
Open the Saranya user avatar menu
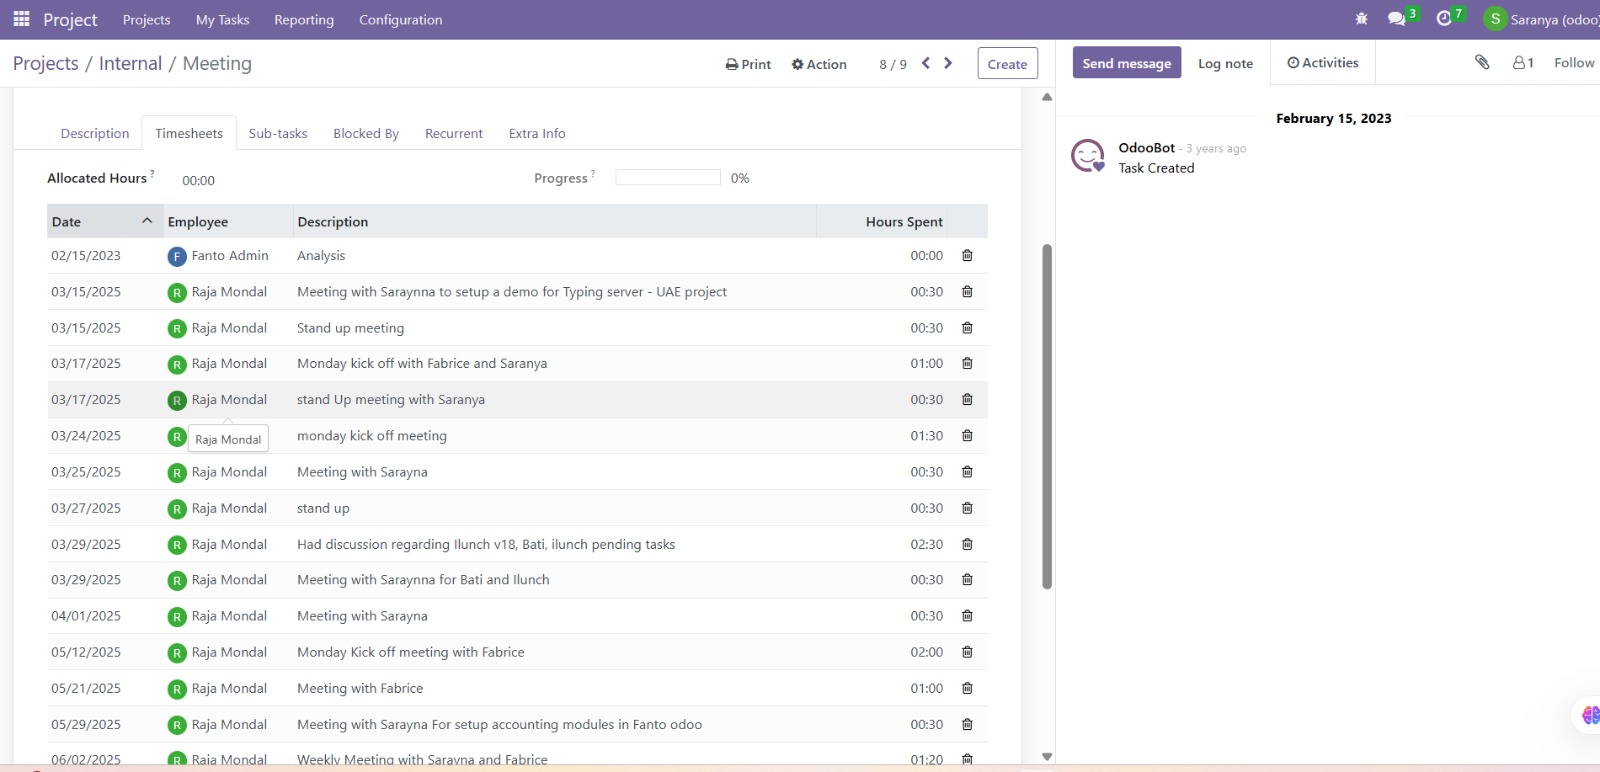(x=1495, y=19)
